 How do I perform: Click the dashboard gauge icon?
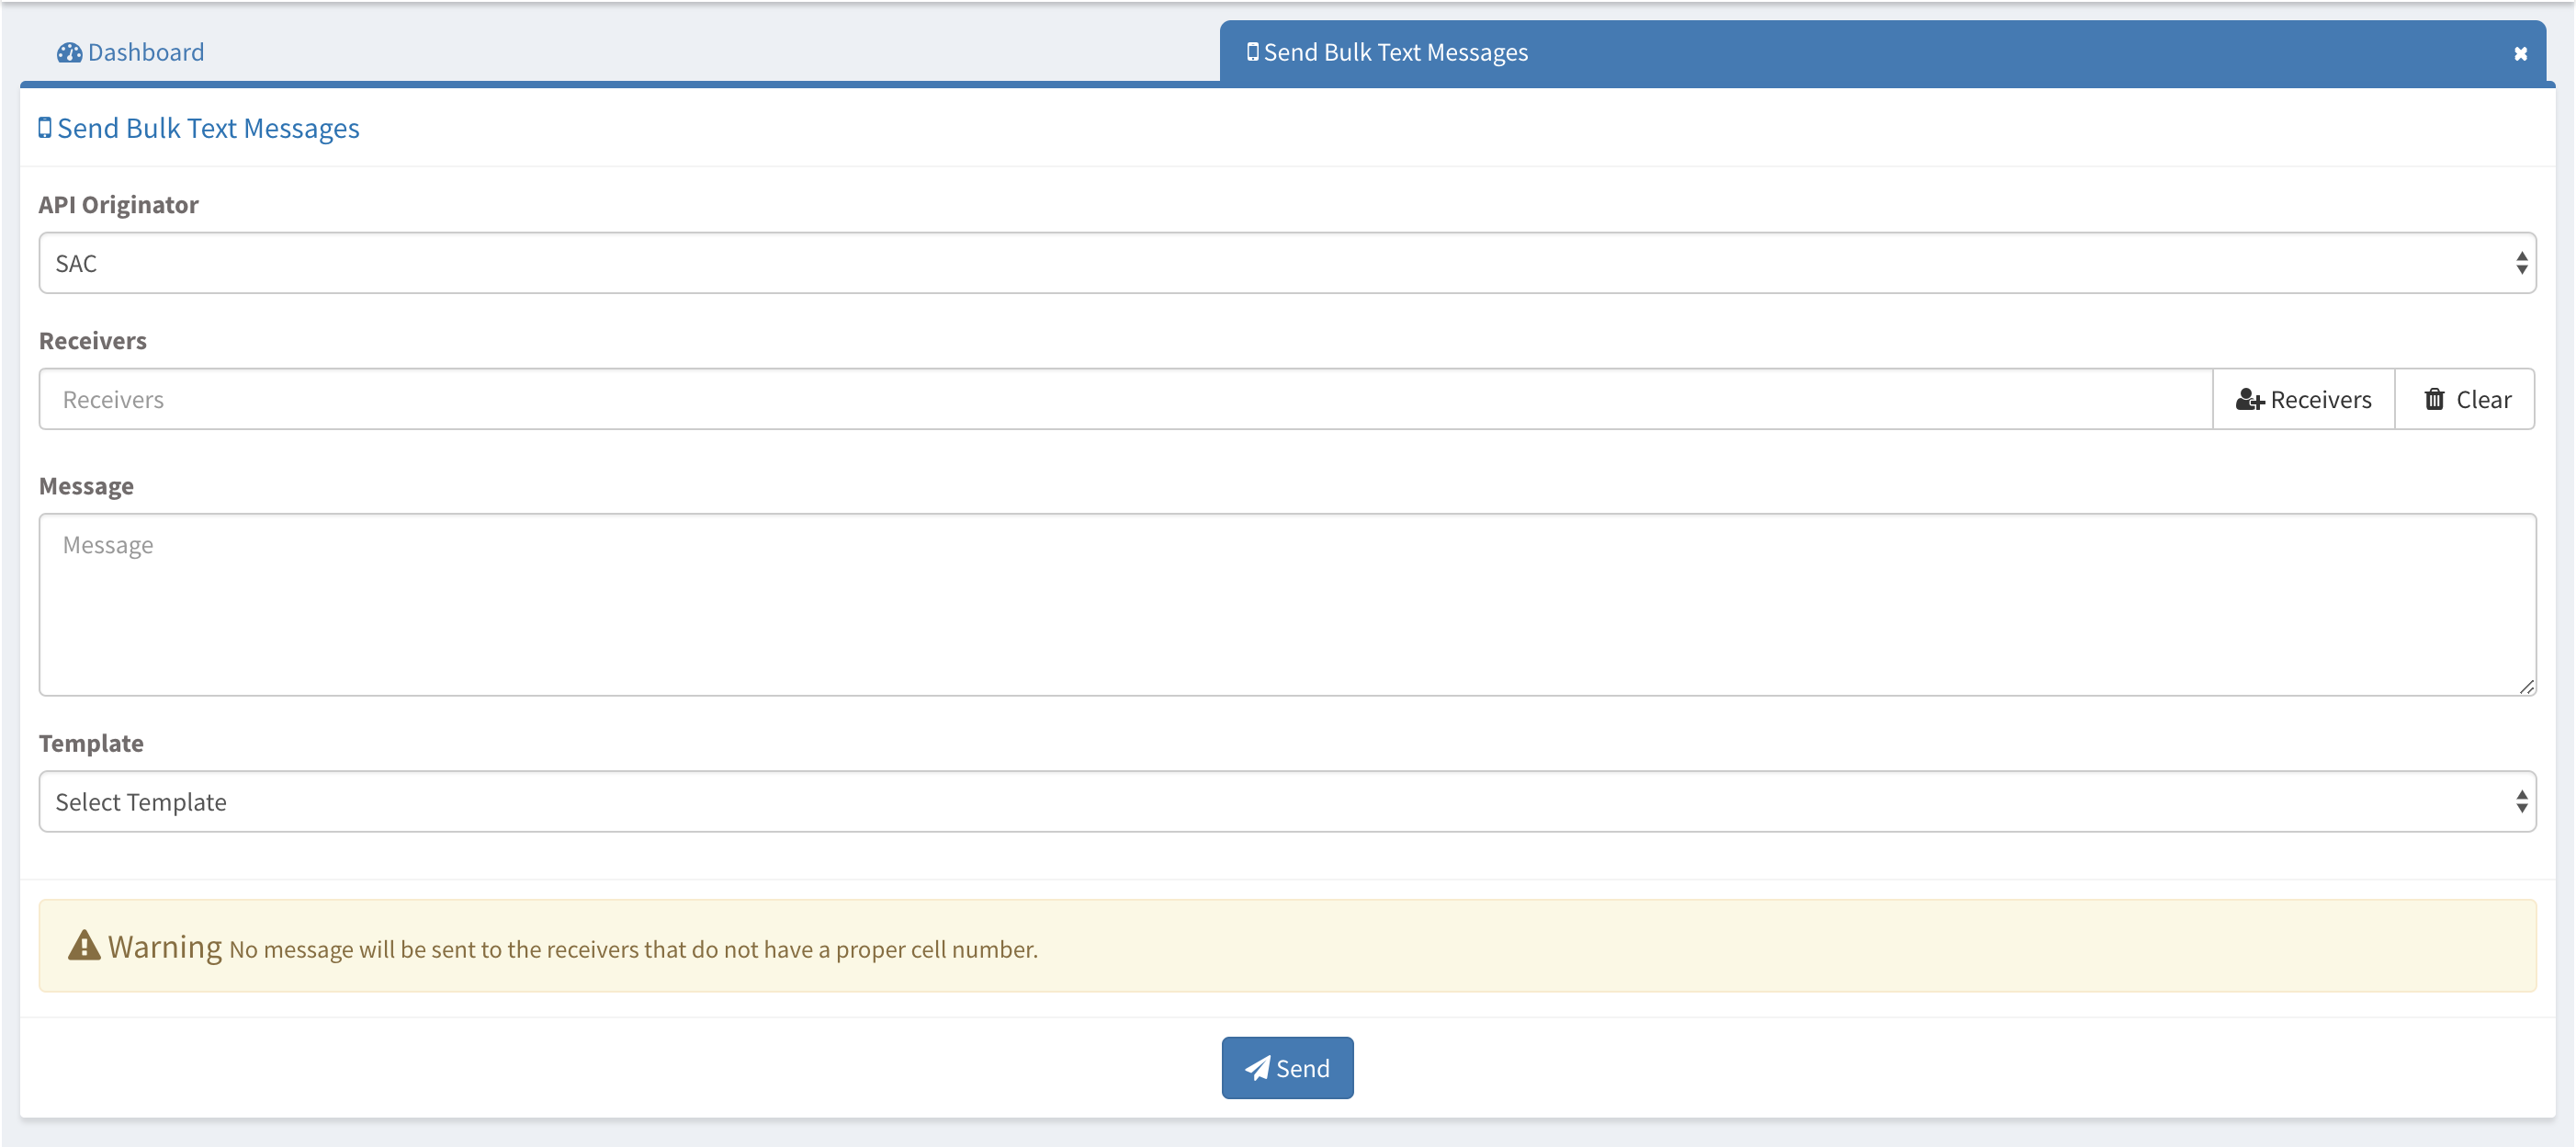[69, 52]
